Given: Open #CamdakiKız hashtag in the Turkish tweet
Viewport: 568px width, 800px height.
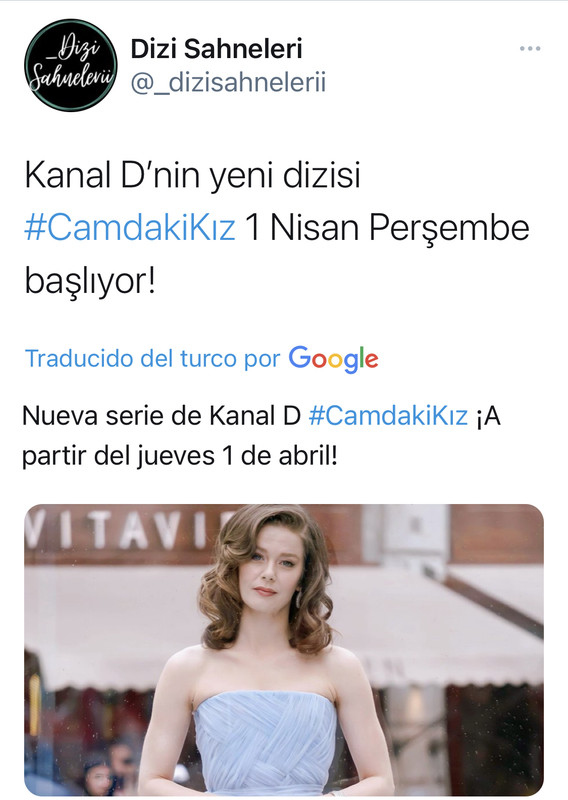Looking at the screenshot, I should pyautogui.click(x=130, y=228).
